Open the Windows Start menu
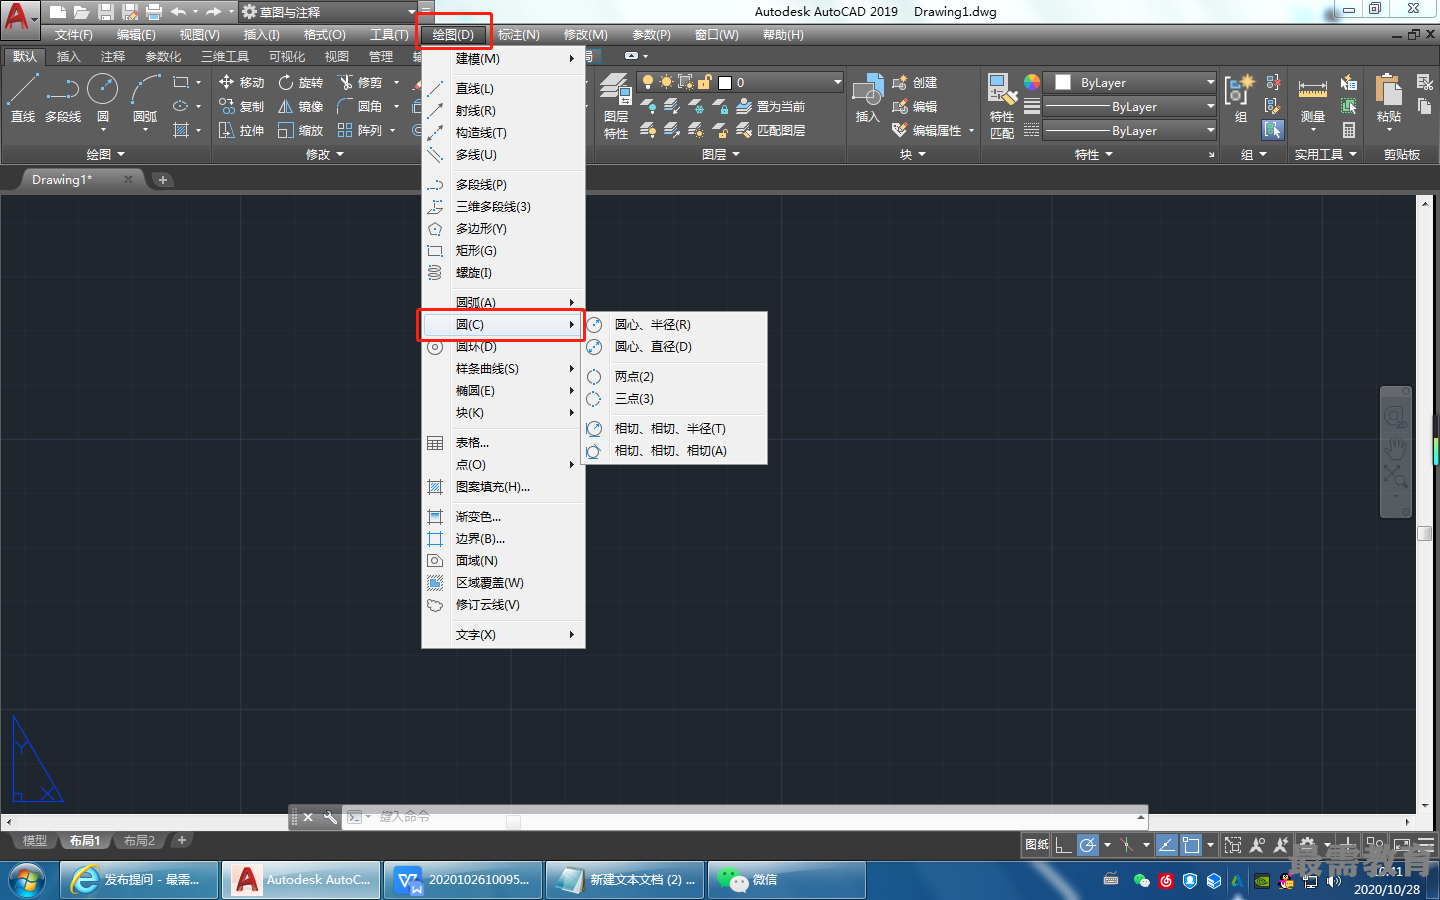1440x900 pixels. [x=27, y=880]
